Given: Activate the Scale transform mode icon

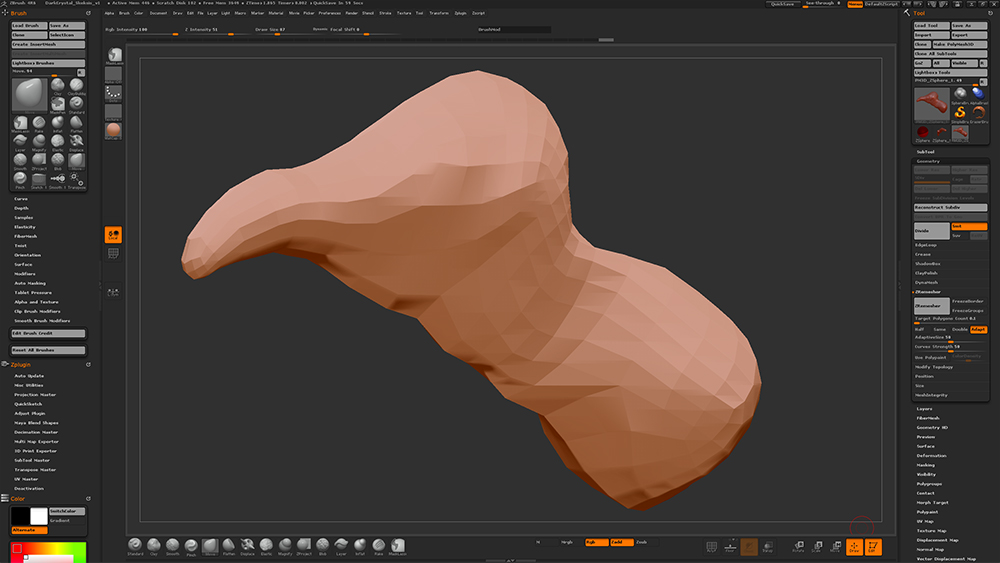Looking at the screenshot, I should tap(817, 546).
